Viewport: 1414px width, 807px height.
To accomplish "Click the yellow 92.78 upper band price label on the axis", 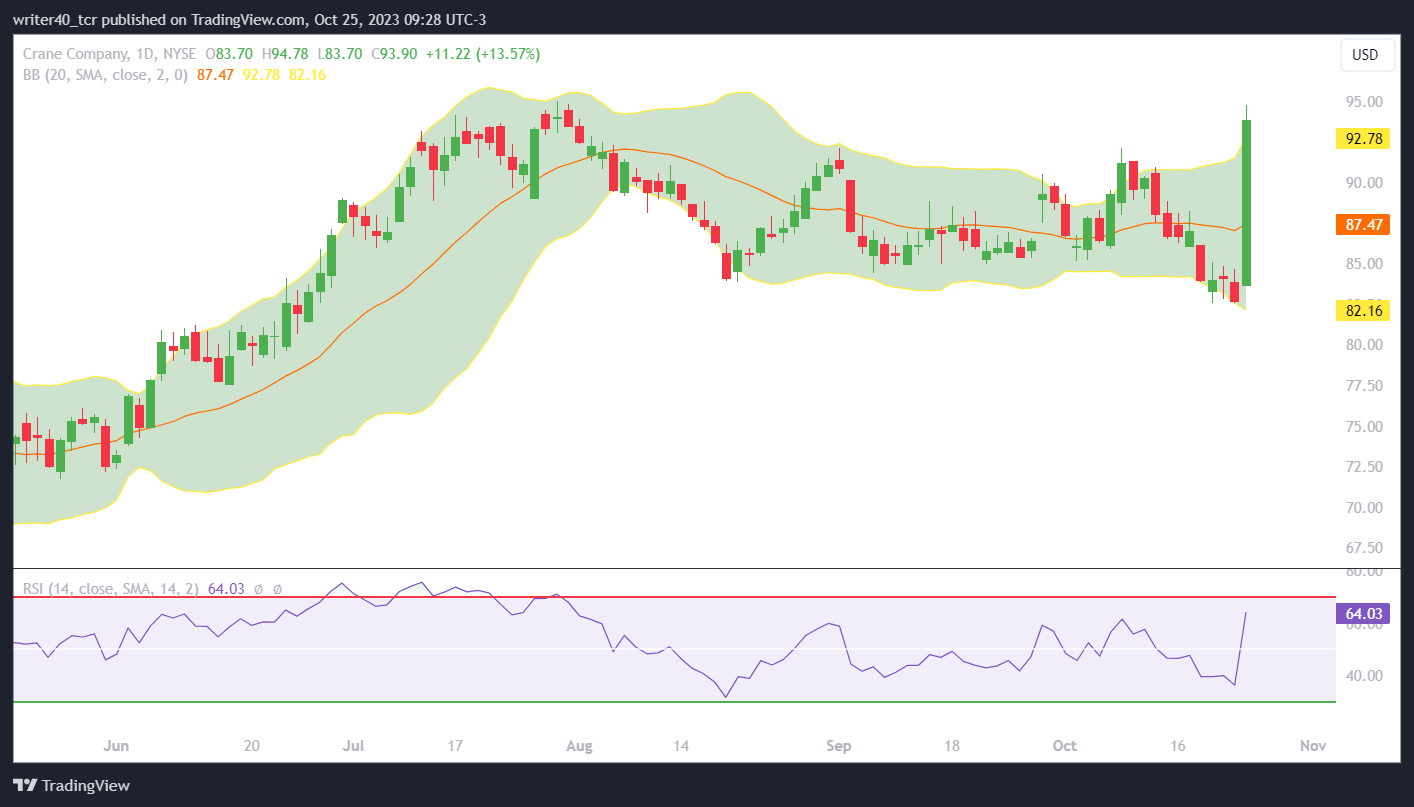I will [1364, 139].
